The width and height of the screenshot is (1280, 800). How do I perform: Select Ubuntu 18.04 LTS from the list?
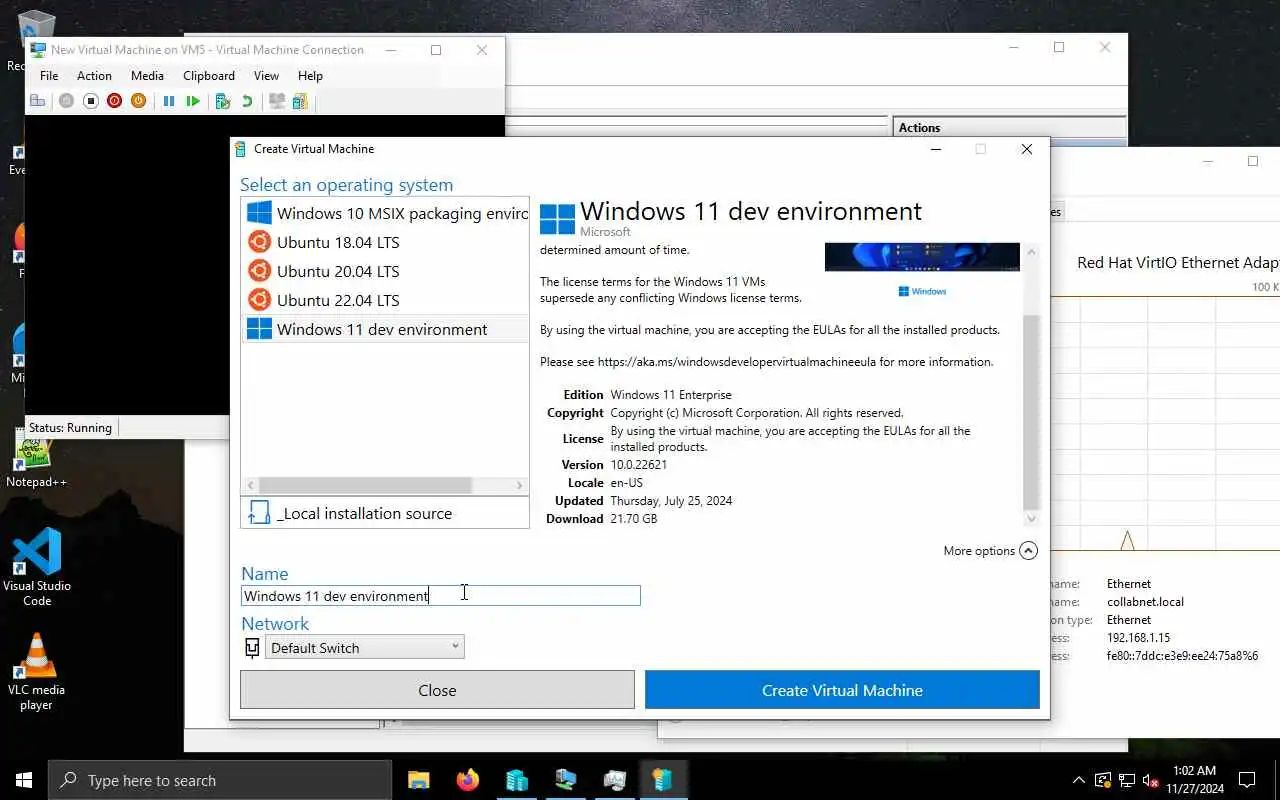point(385,242)
